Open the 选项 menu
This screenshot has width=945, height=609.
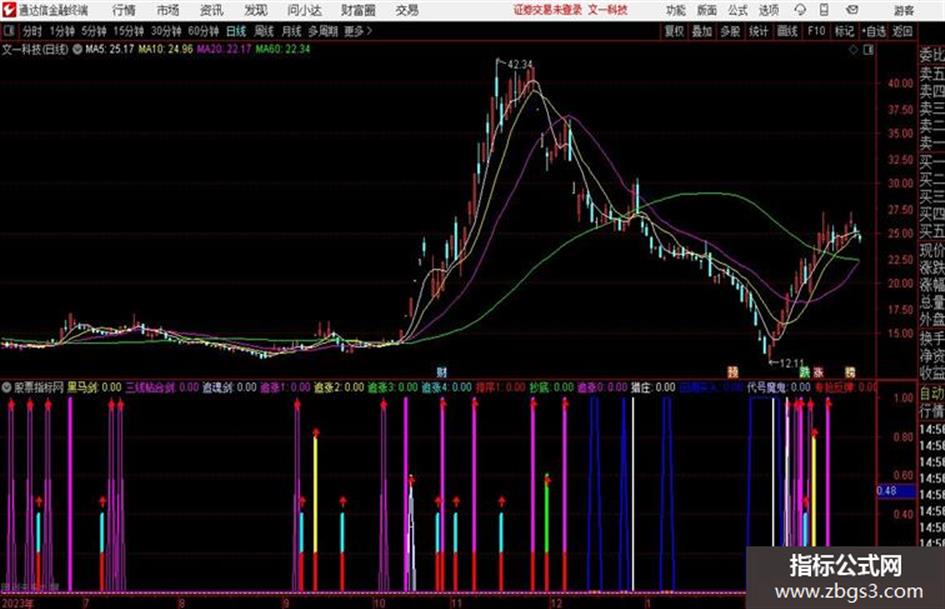pyautogui.click(x=768, y=10)
